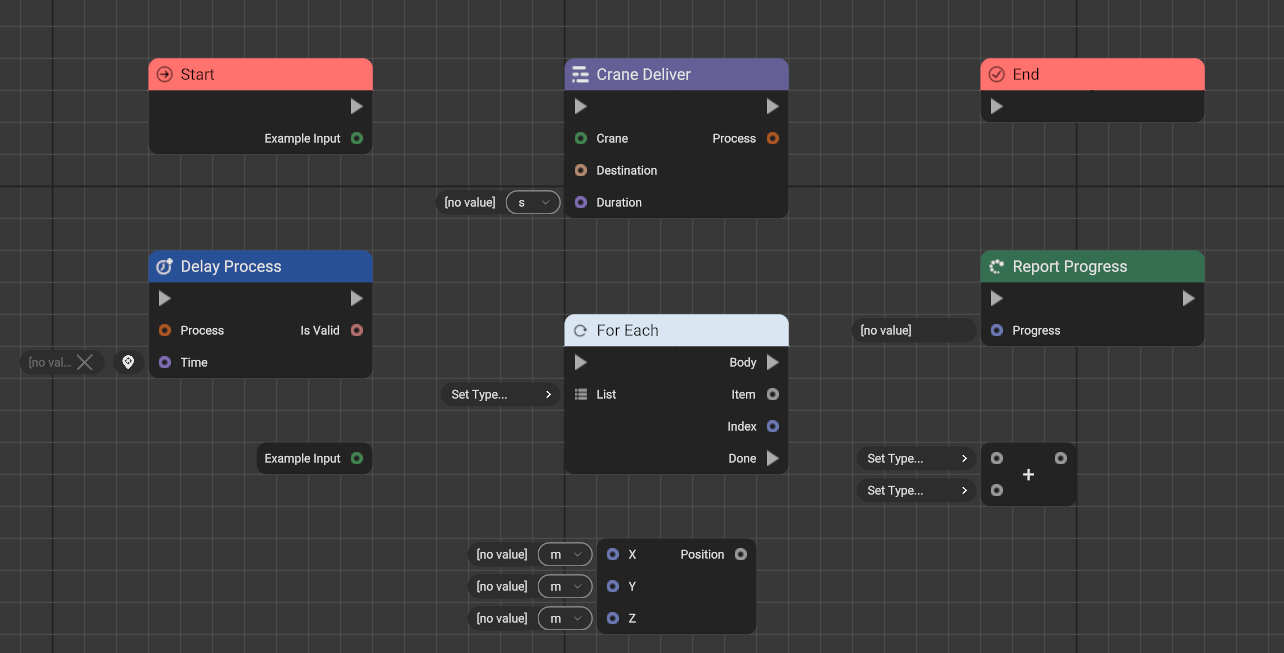The width and height of the screenshot is (1284, 653).
Task: Click the List icon in For Each
Action: (x=581, y=395)
